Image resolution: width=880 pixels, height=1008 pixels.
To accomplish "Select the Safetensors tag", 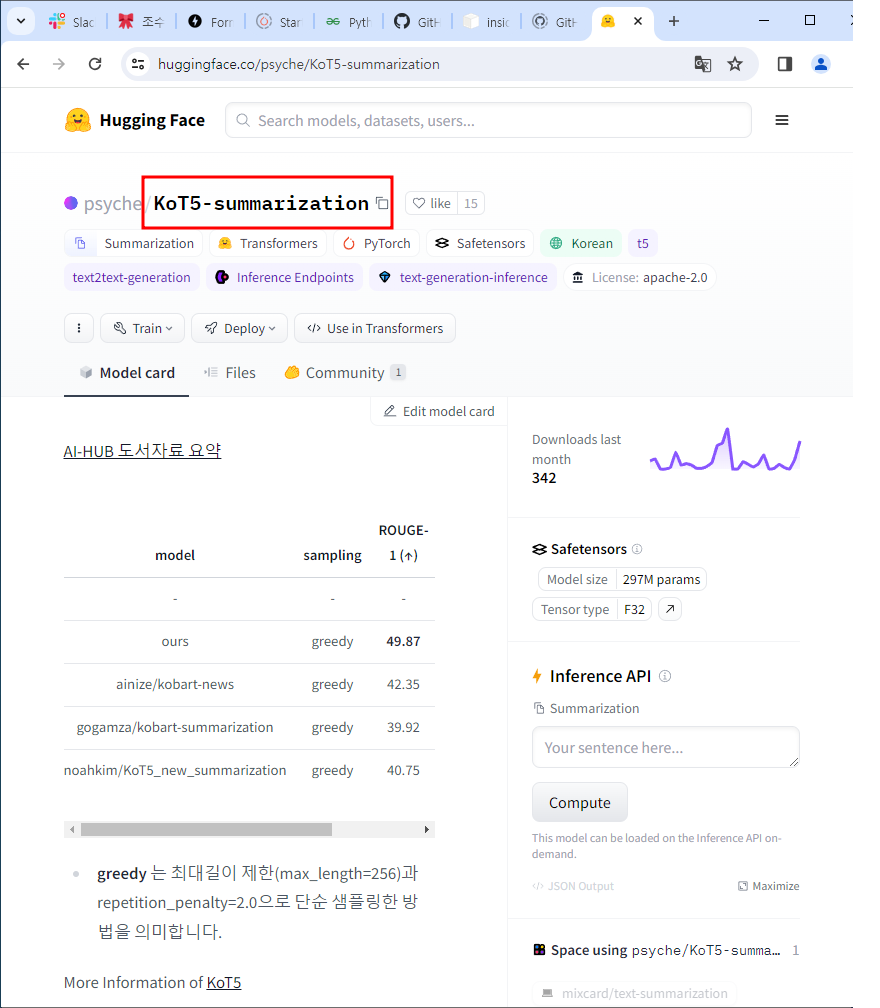I will click(480, 243).
